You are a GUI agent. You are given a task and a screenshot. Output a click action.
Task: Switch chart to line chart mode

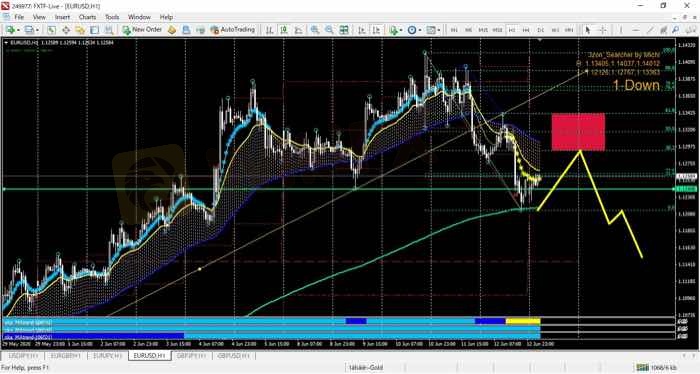point(298,30)
